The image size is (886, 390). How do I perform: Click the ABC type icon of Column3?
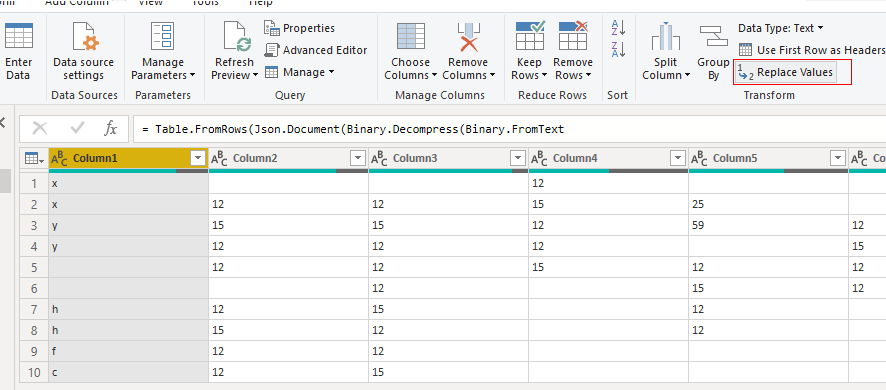click(x=379, y=159)
